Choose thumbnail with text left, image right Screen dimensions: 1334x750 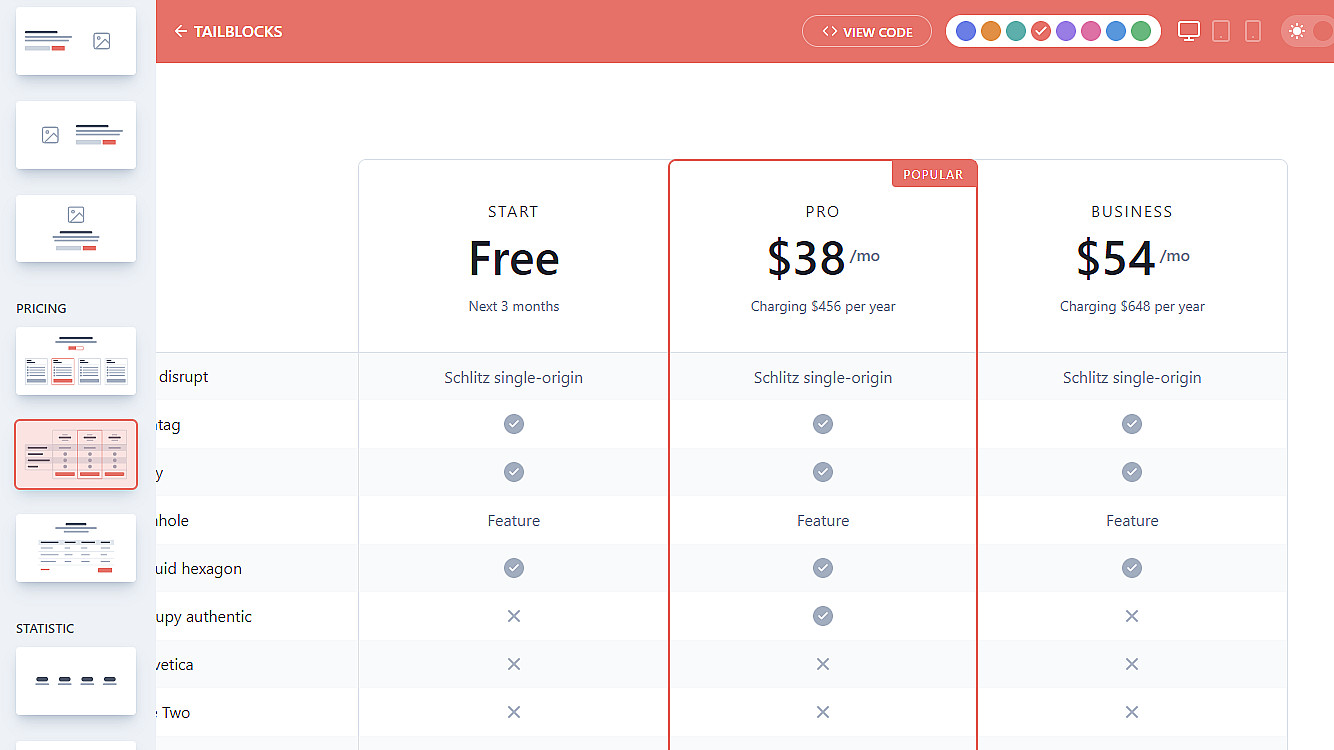pos(76,41)
